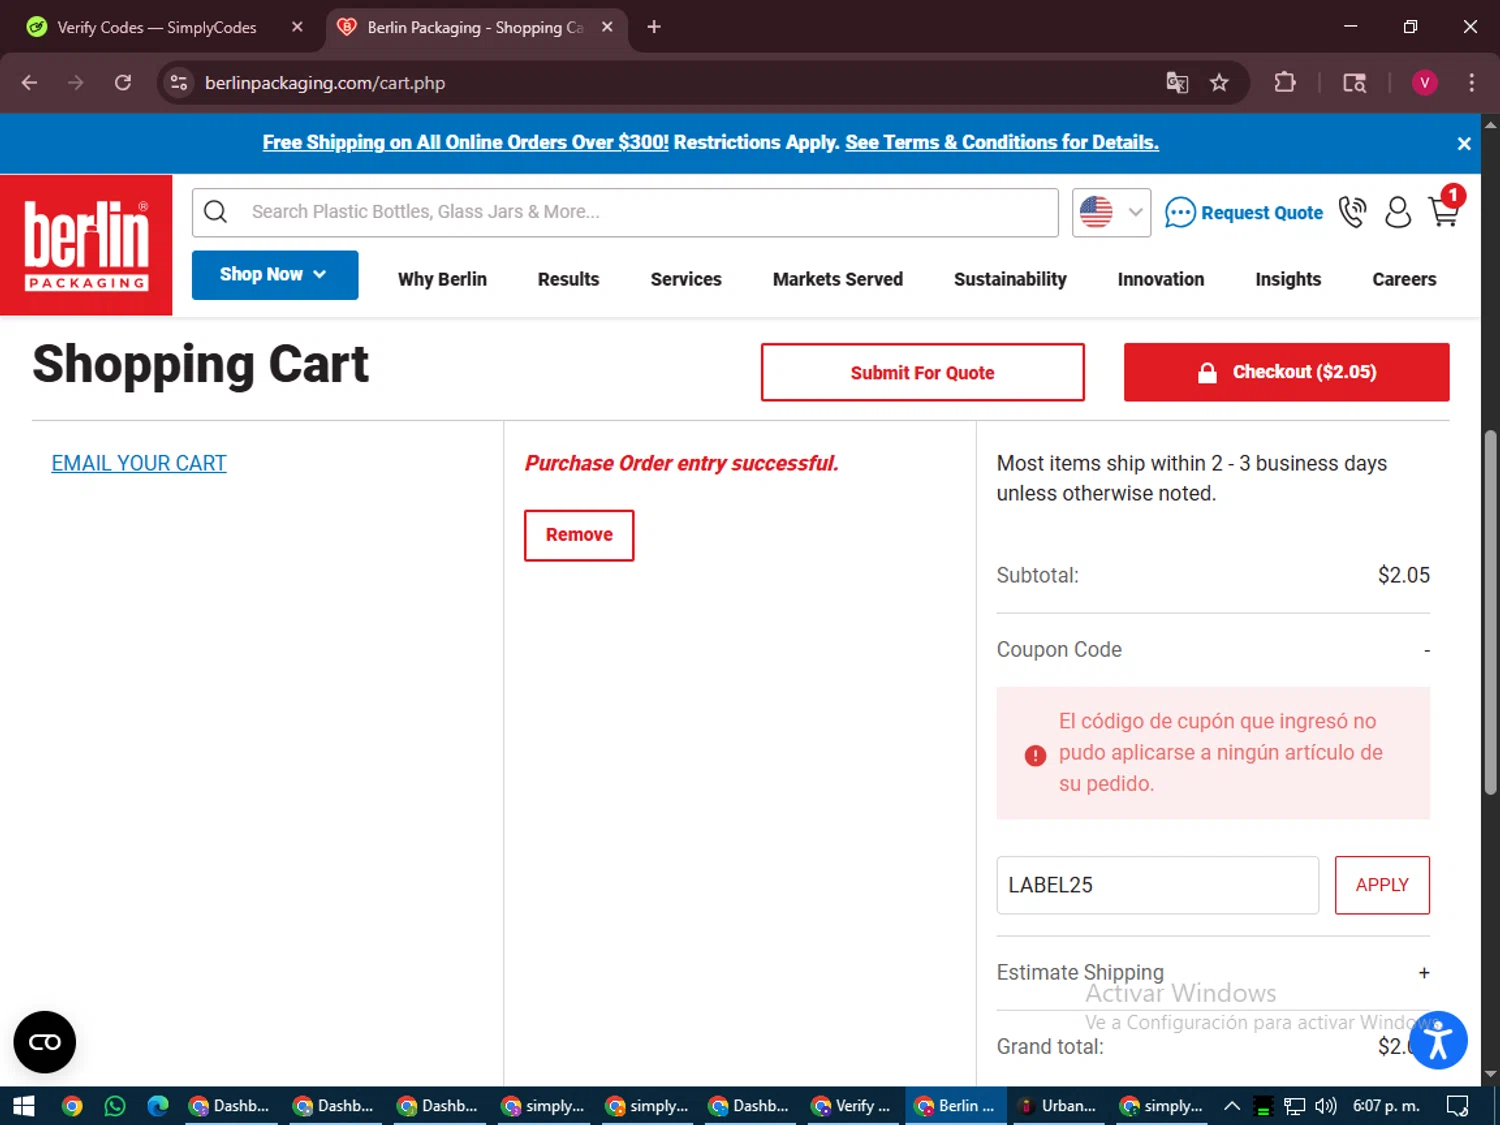Go to Berlin Packaging logo home
The height and width of the screenshot is (1125, 1500).
click(x=86, y=245)
